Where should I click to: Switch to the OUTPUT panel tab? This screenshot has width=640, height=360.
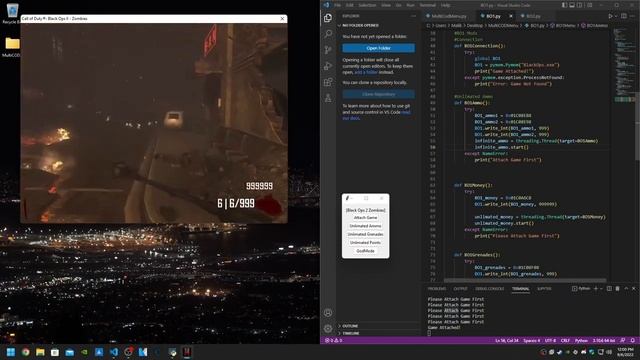460,289
